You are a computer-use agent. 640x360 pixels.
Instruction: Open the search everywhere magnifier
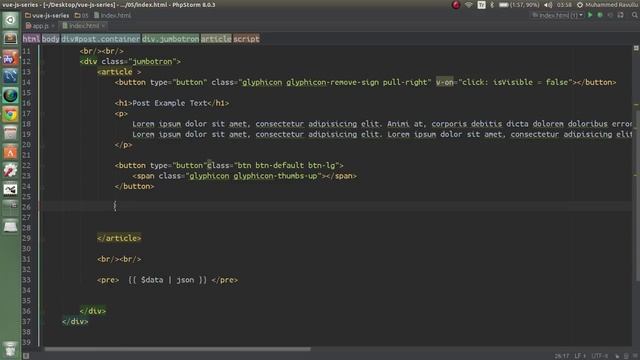tap(635, 16)
